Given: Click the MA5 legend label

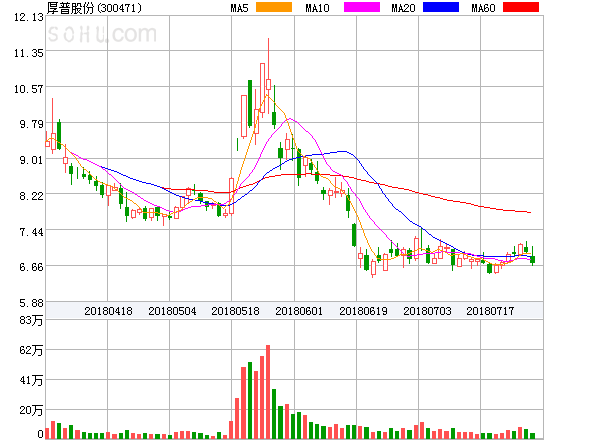Looking at the screenshot, I should coord(240,8).
